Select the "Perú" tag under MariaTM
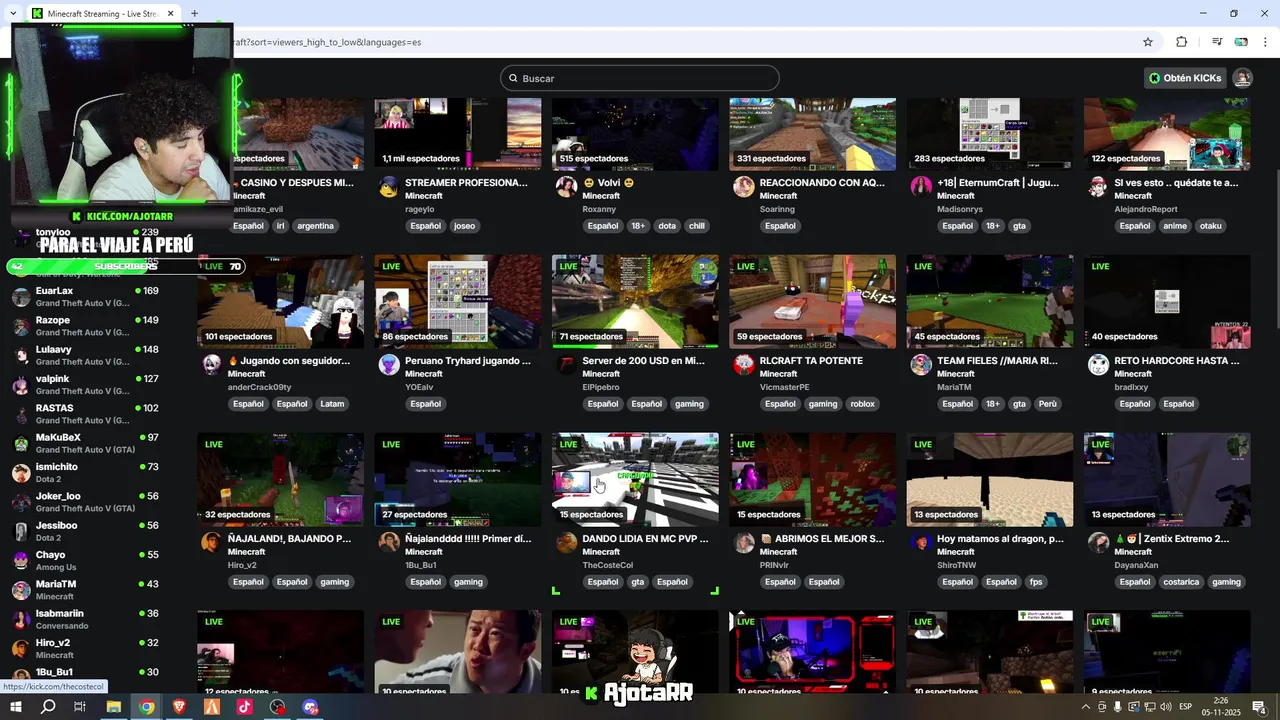 coord(1047,404)
